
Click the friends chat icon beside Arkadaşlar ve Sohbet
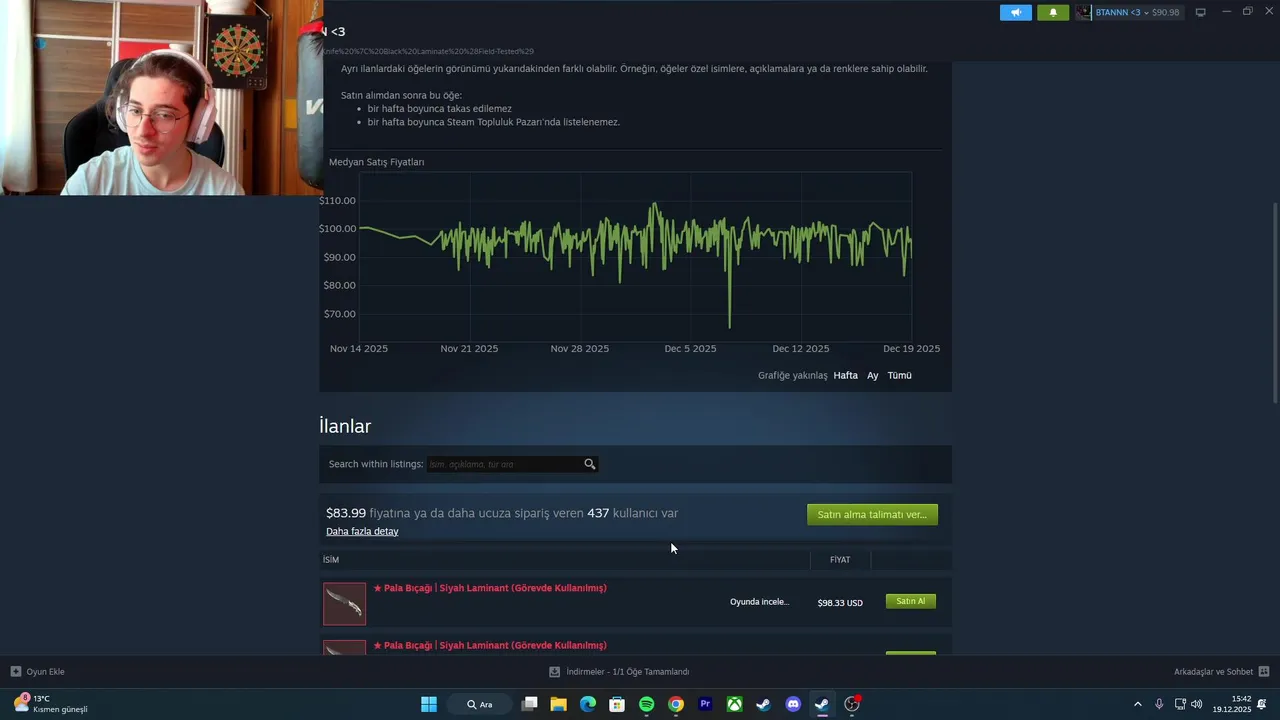click(1264, 671)
